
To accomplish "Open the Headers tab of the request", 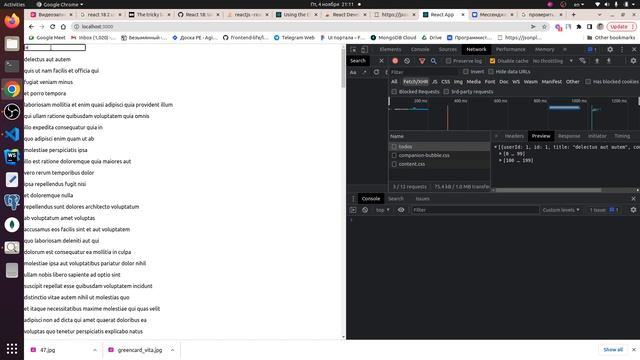I will pyautogui.click(x=514, y=136).
